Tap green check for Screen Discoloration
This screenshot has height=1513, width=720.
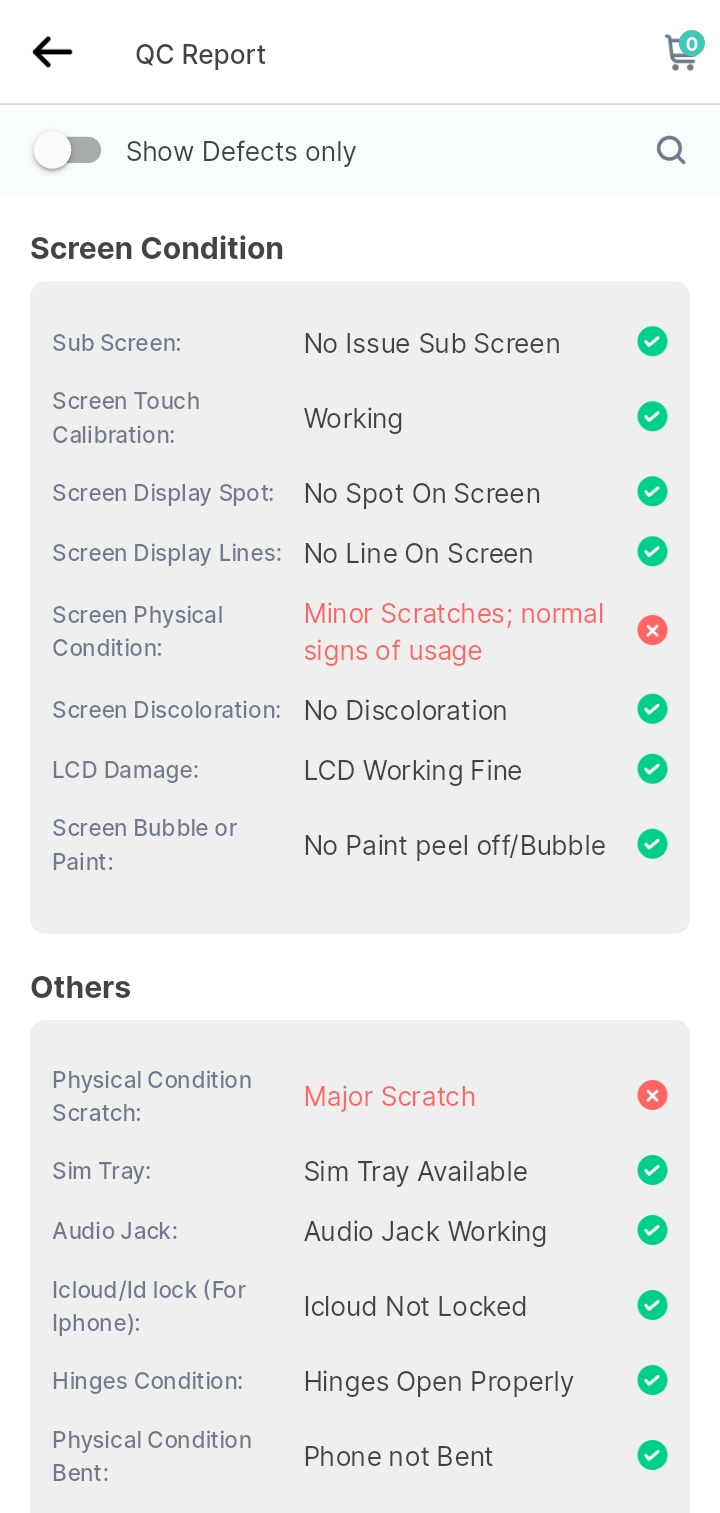pyautogui.click(x=652, y=709)
